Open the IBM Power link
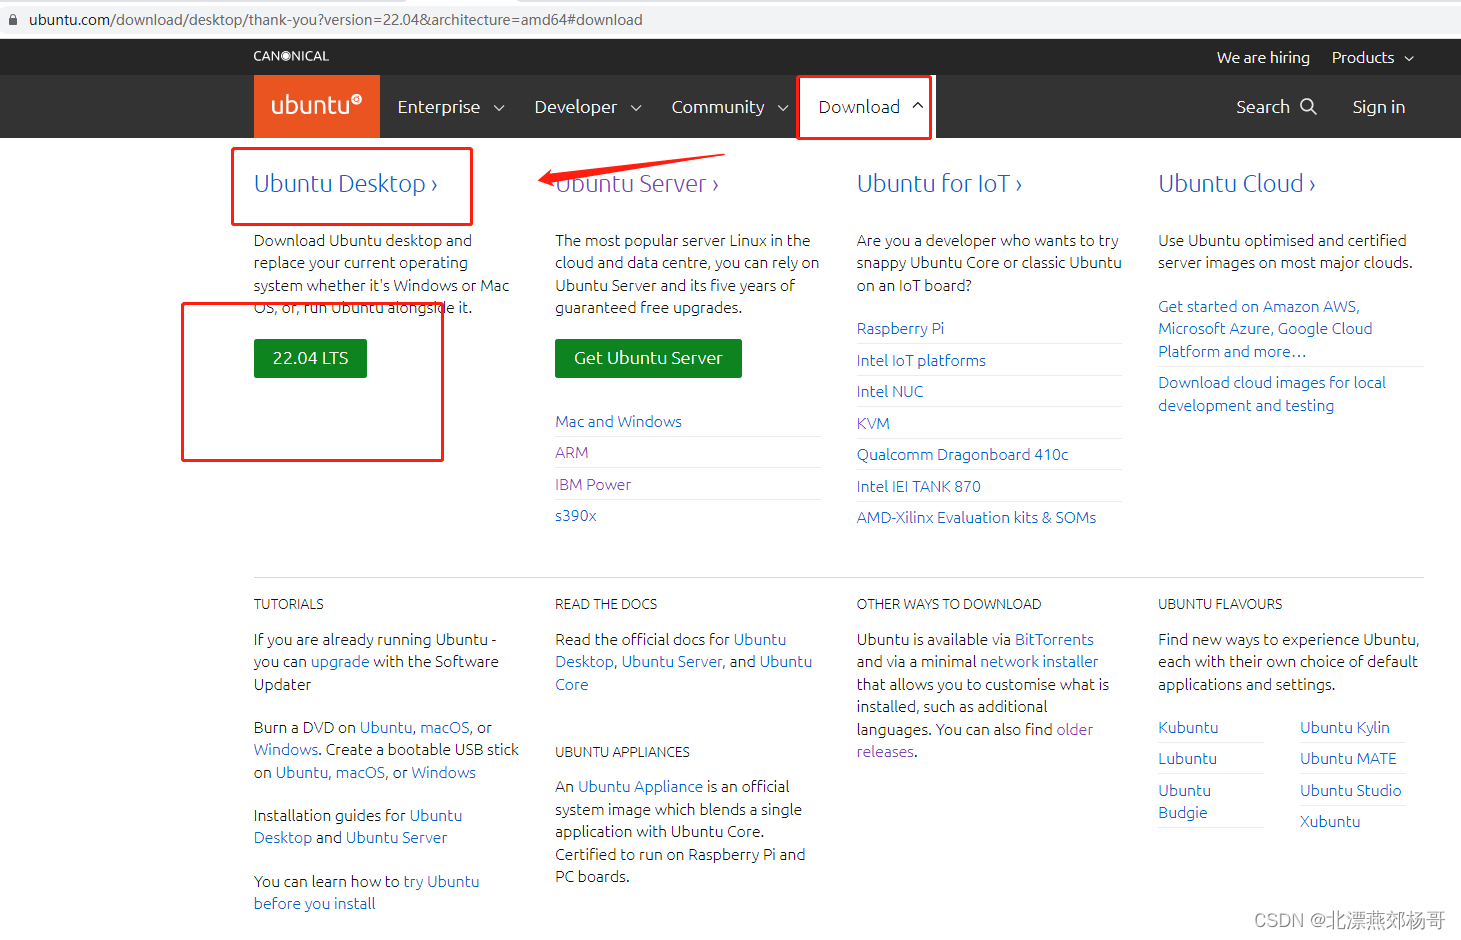 [593, 485]
